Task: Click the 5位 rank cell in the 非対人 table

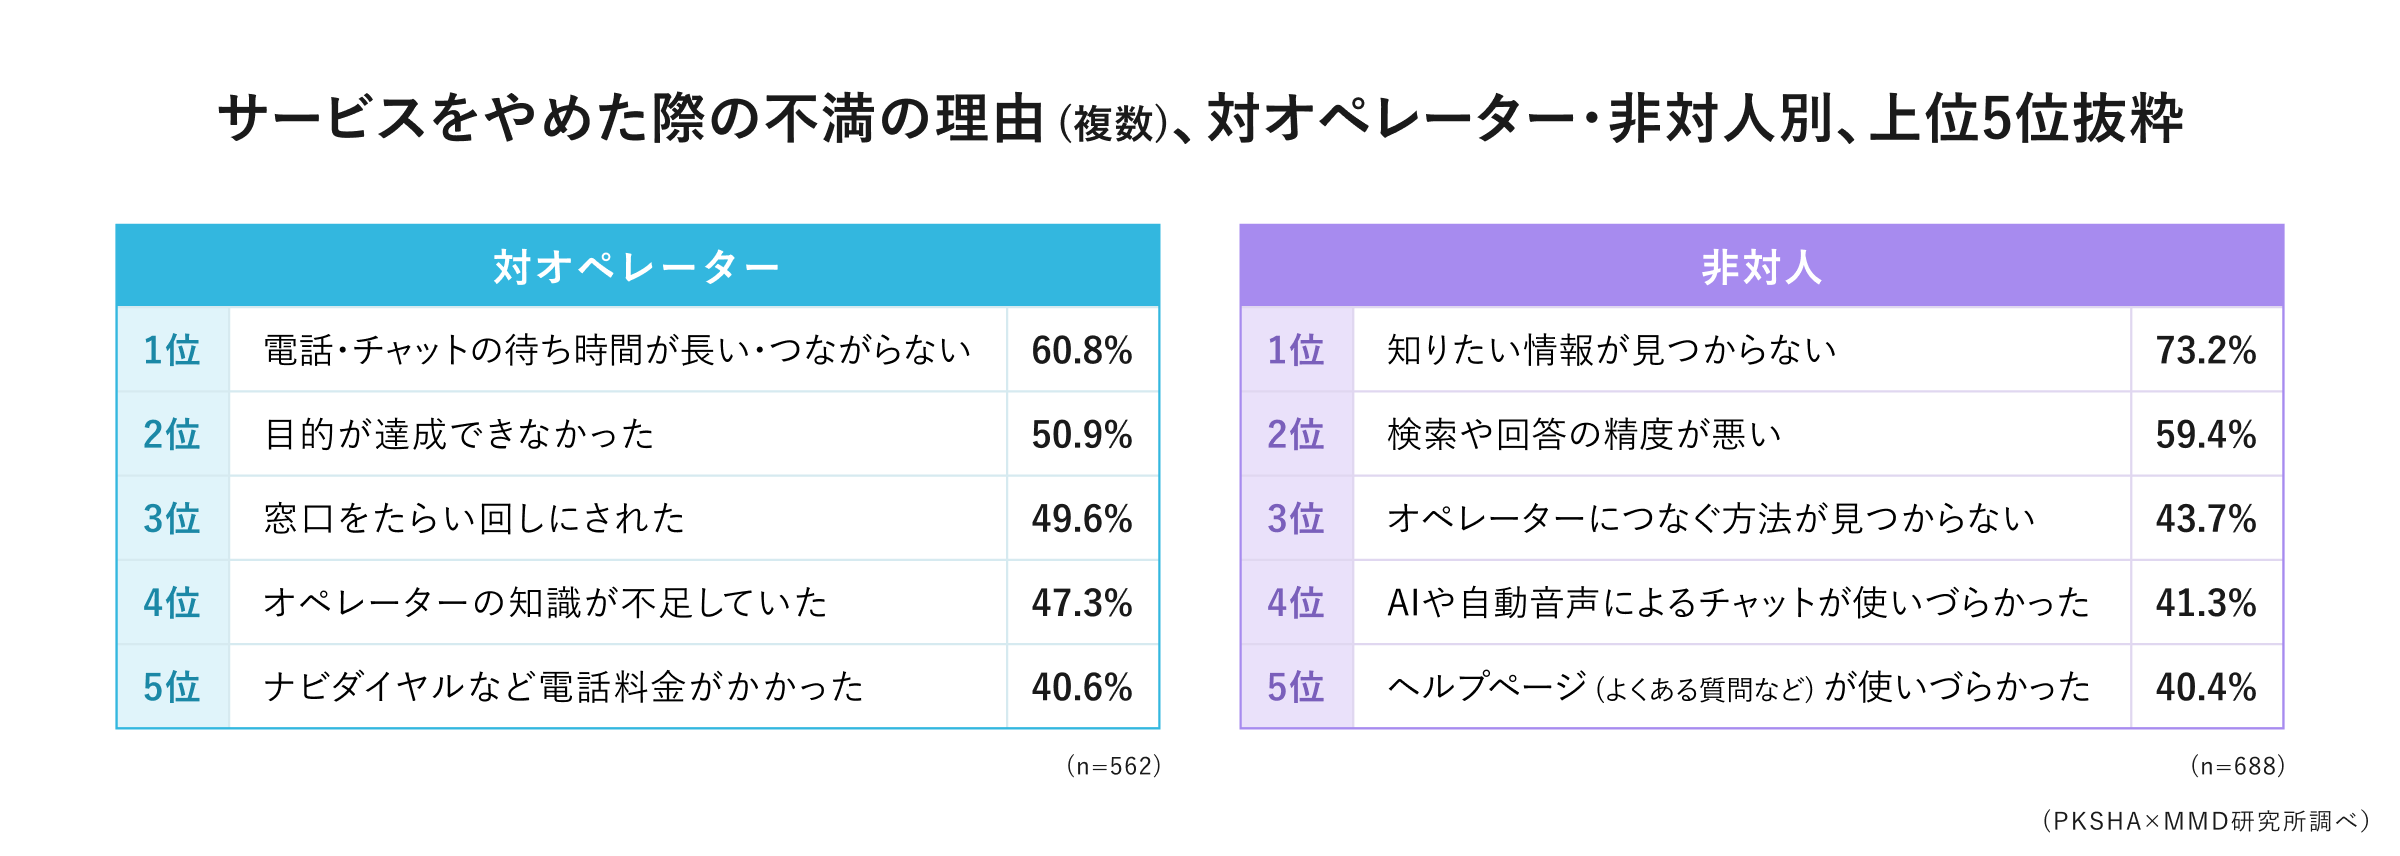Action: click(x=1297, y=686)
